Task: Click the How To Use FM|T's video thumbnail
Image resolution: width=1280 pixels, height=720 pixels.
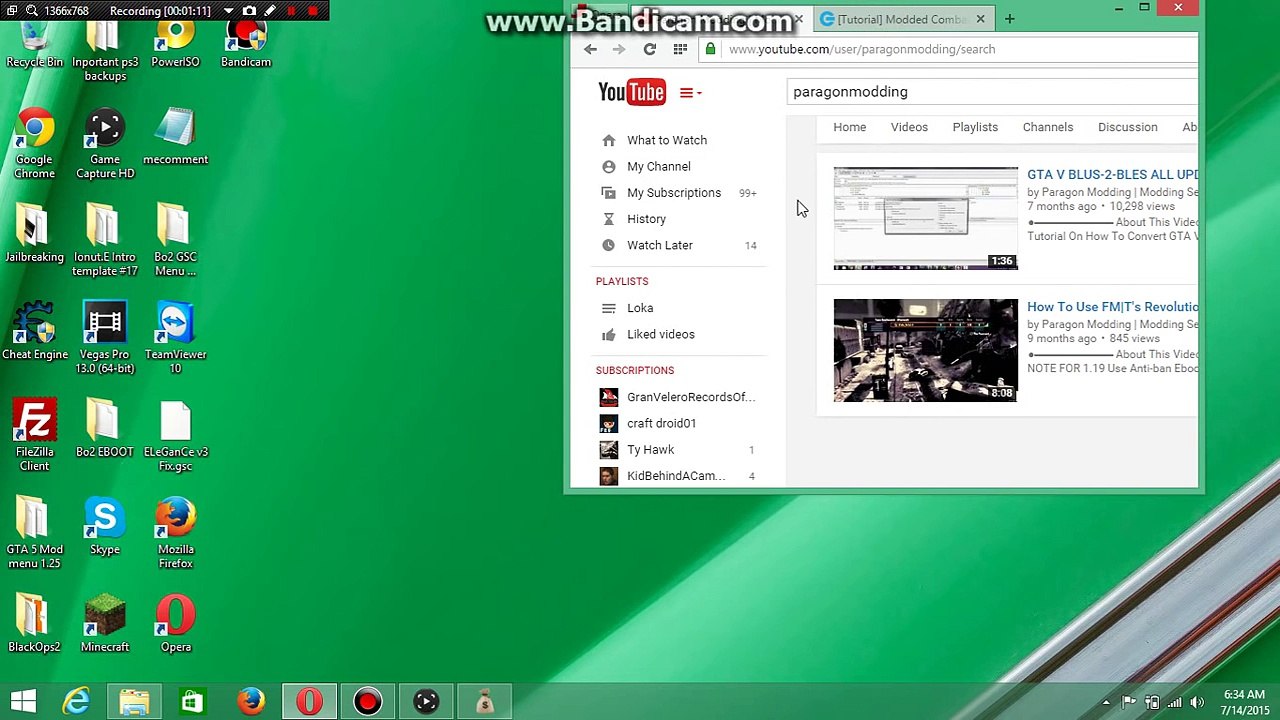Action: coord(926,350)
